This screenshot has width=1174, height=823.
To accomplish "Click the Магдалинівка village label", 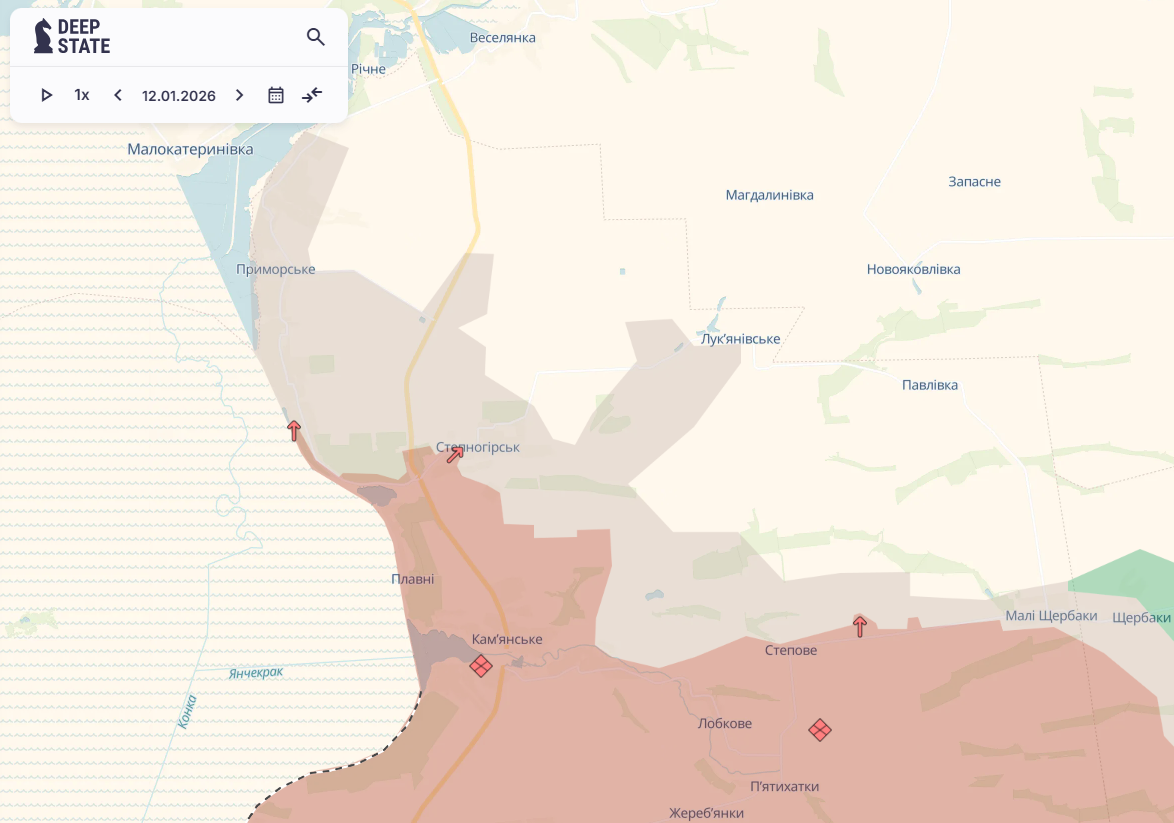I will 769,195.
